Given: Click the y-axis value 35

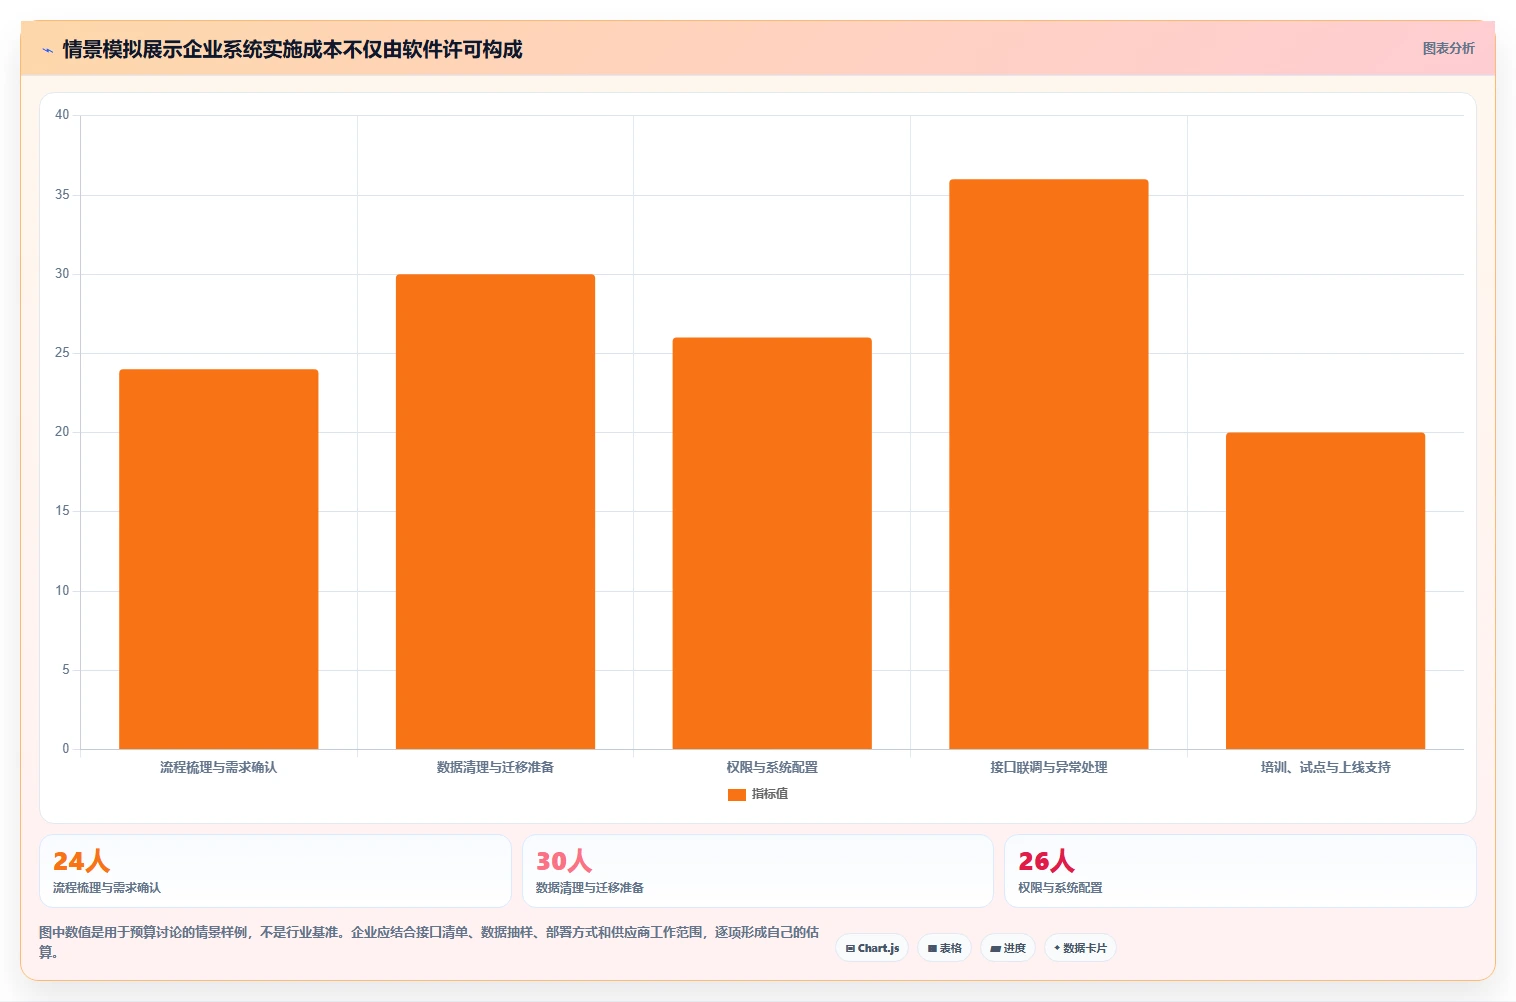Looking at the screenshot, I should [62, 194].
